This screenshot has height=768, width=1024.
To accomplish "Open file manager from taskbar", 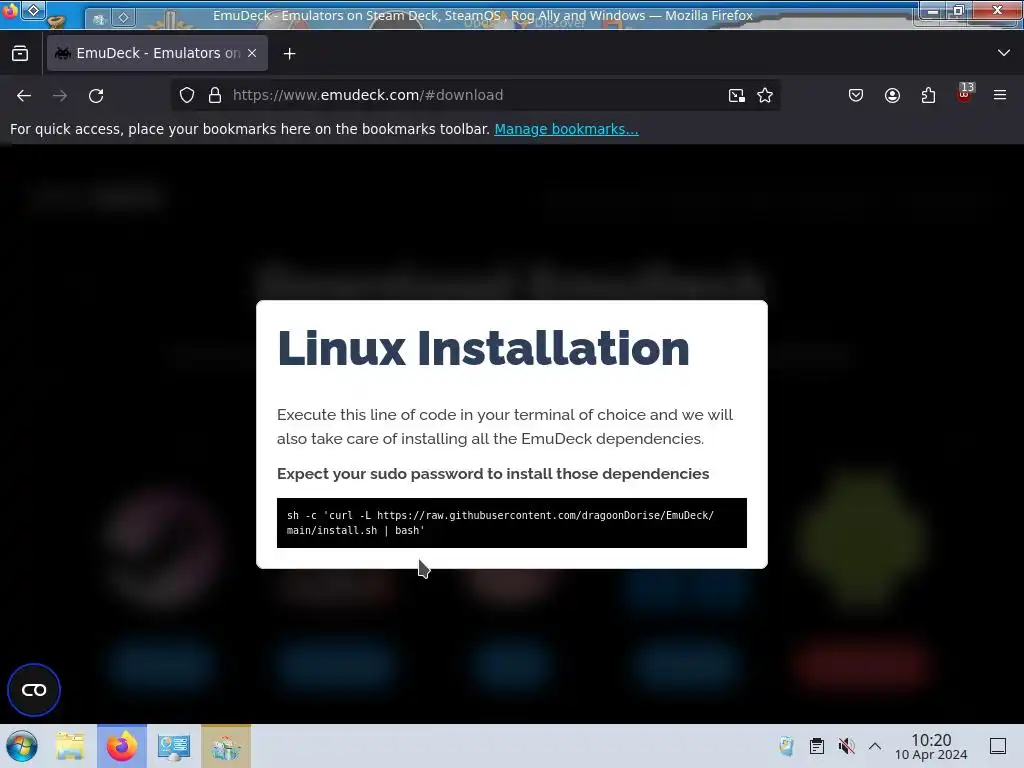I will click(70, 746).
